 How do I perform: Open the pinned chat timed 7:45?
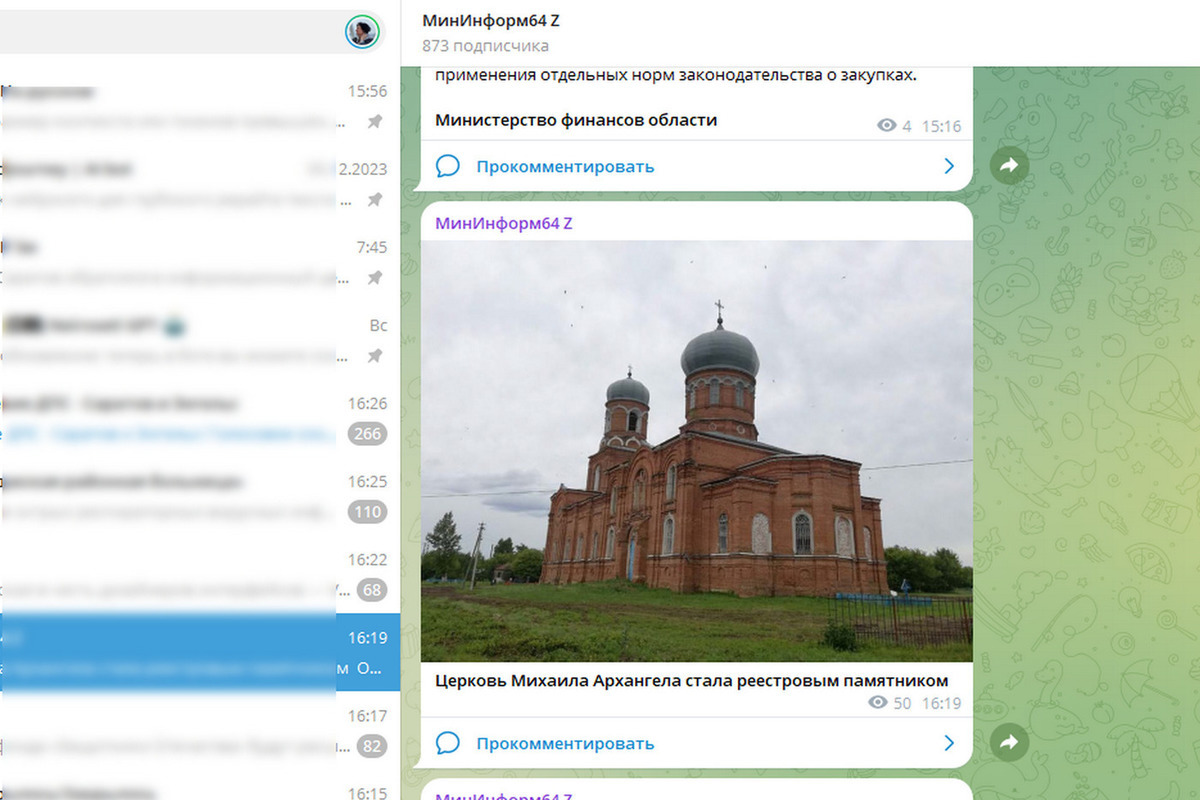tap(200, 262)
